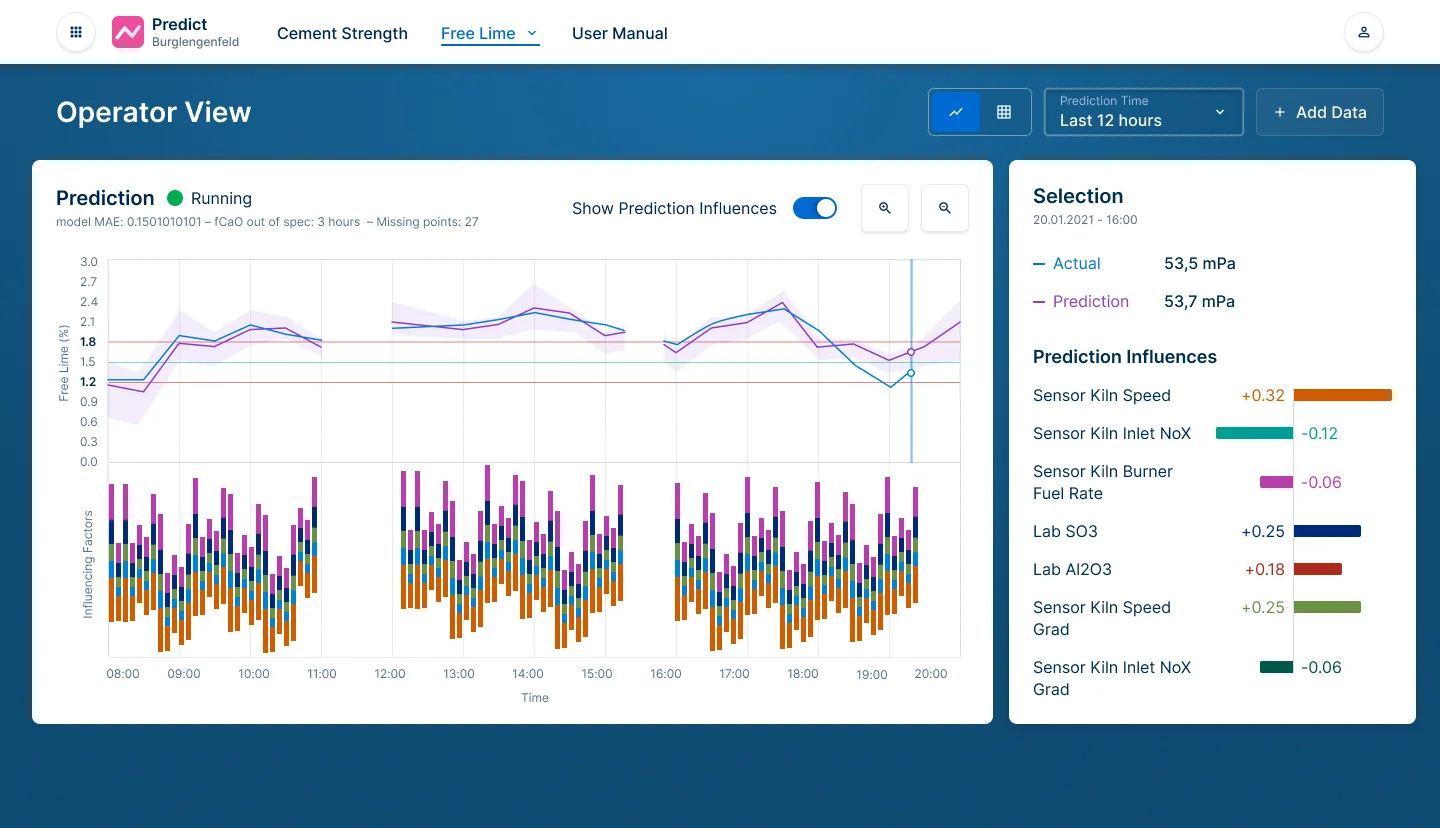Image resolution: width=1440 pixels, height=828 pixels.
Task: Click the 1.8 y-axis tick label
Action: coord(88,342)
